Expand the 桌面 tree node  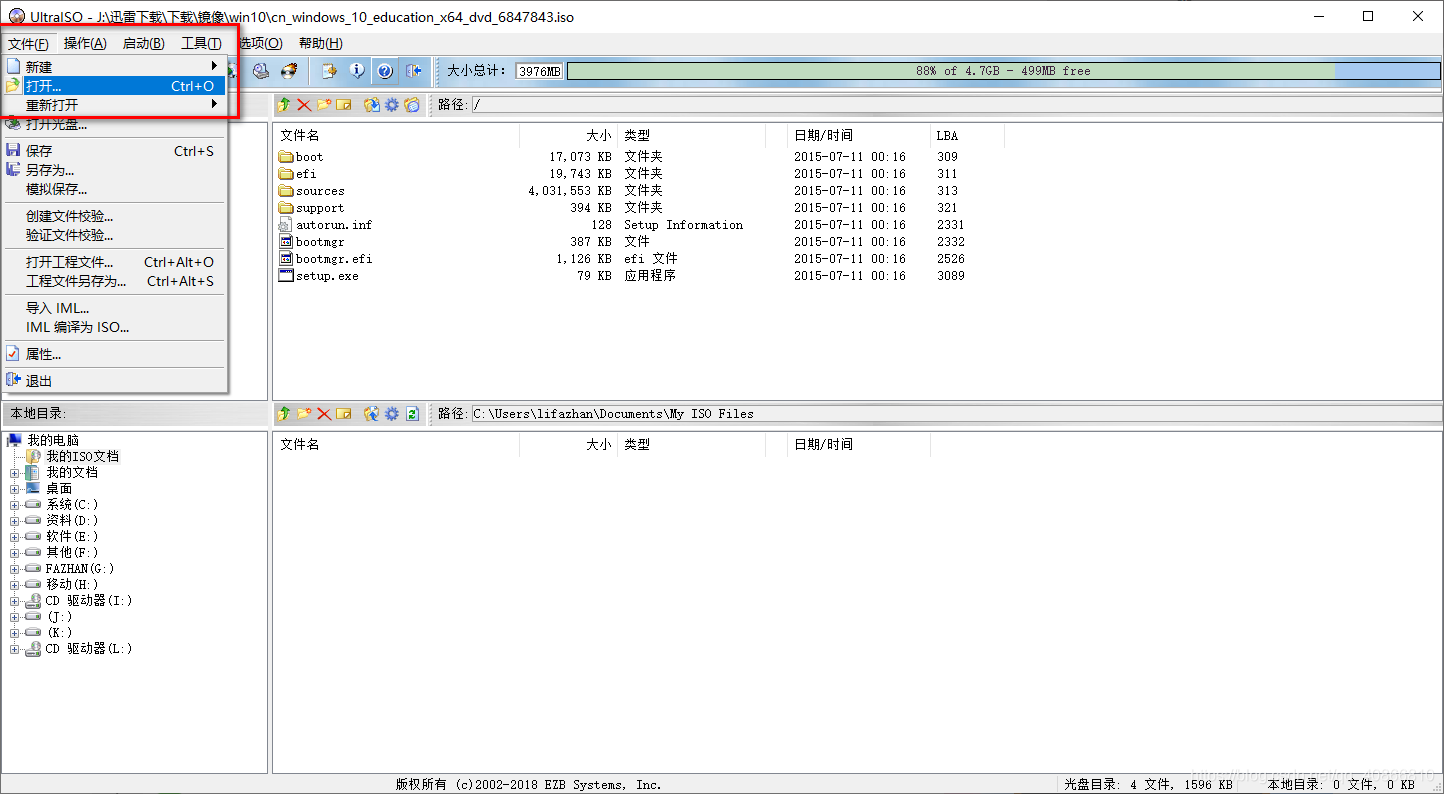pos(14,489)
